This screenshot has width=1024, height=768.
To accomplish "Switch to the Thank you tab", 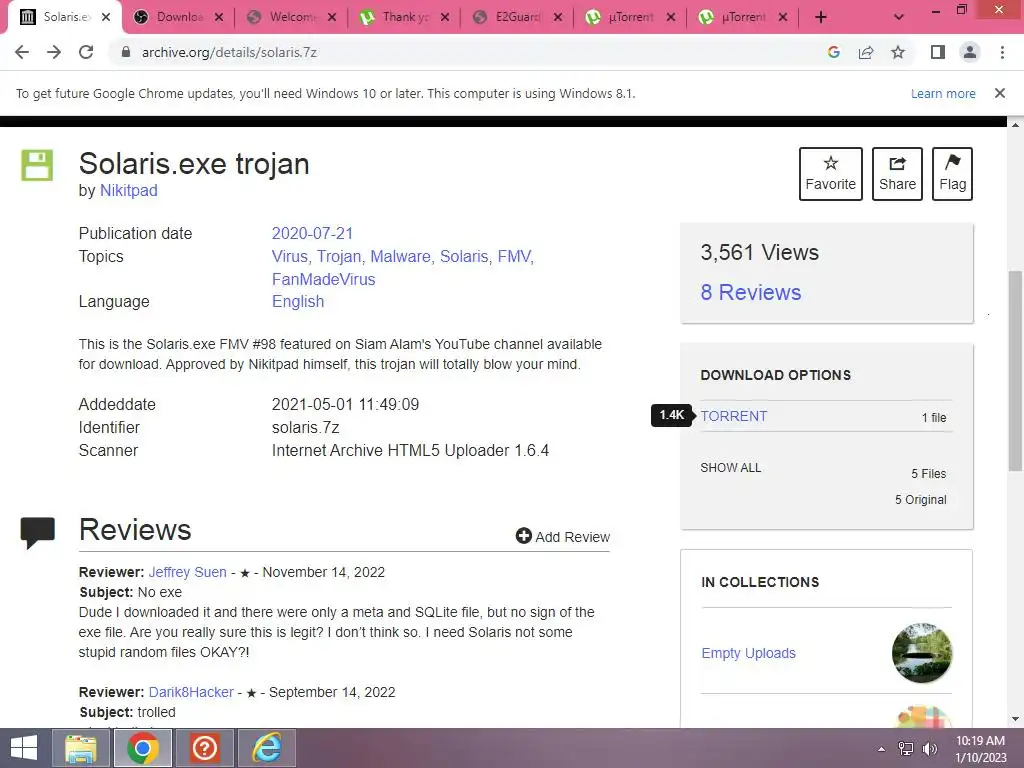I will click(x=397, y=17).
